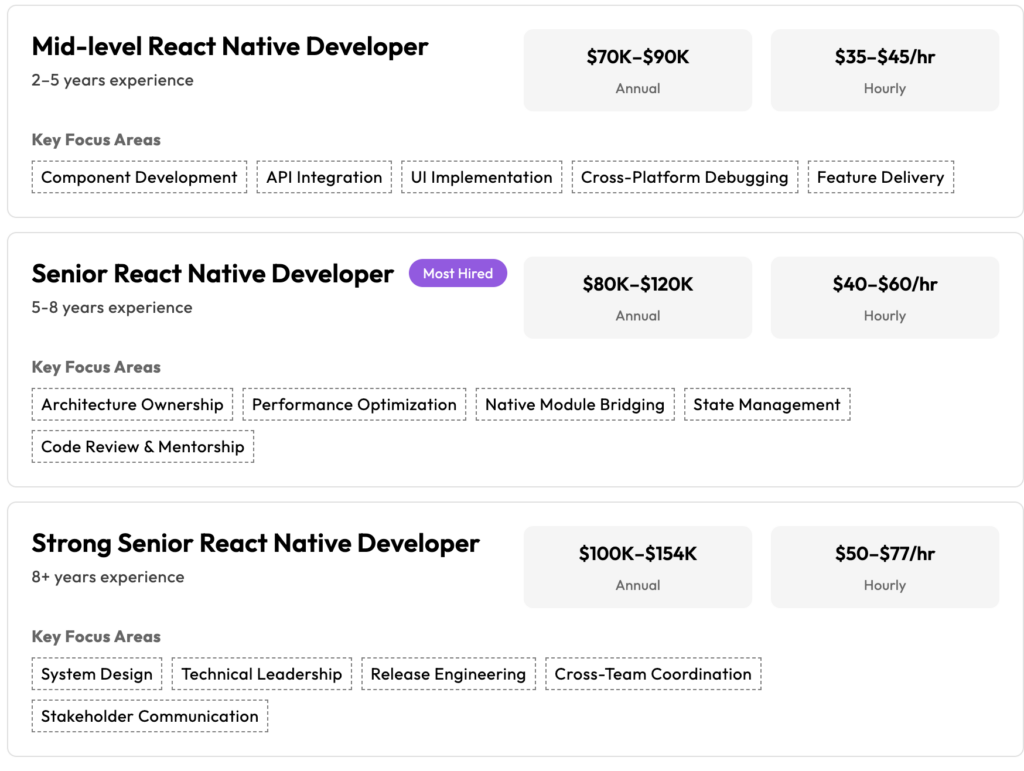Click Key Focus Areas label above Architecture Ownership

pos(96,367)
